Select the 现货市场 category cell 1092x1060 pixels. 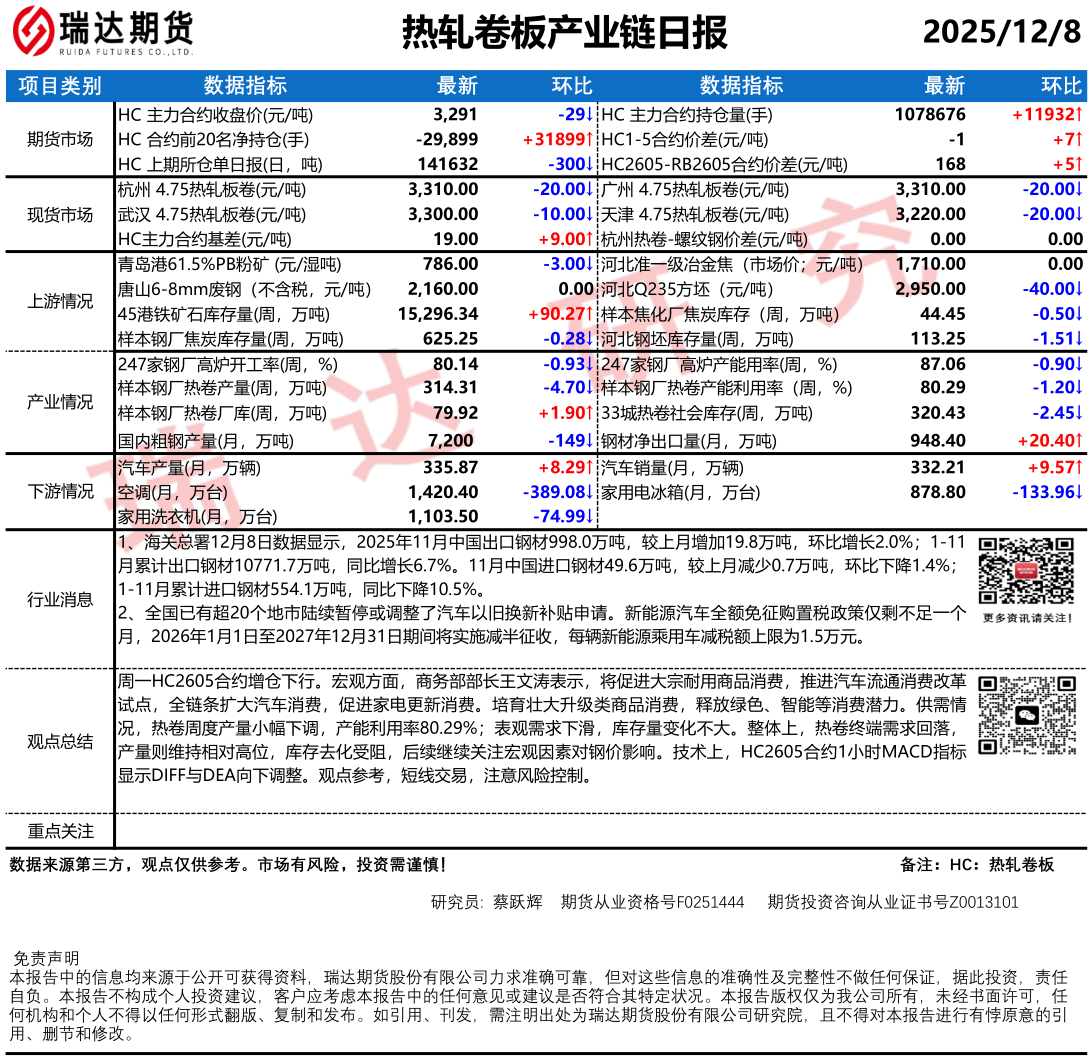60,214
